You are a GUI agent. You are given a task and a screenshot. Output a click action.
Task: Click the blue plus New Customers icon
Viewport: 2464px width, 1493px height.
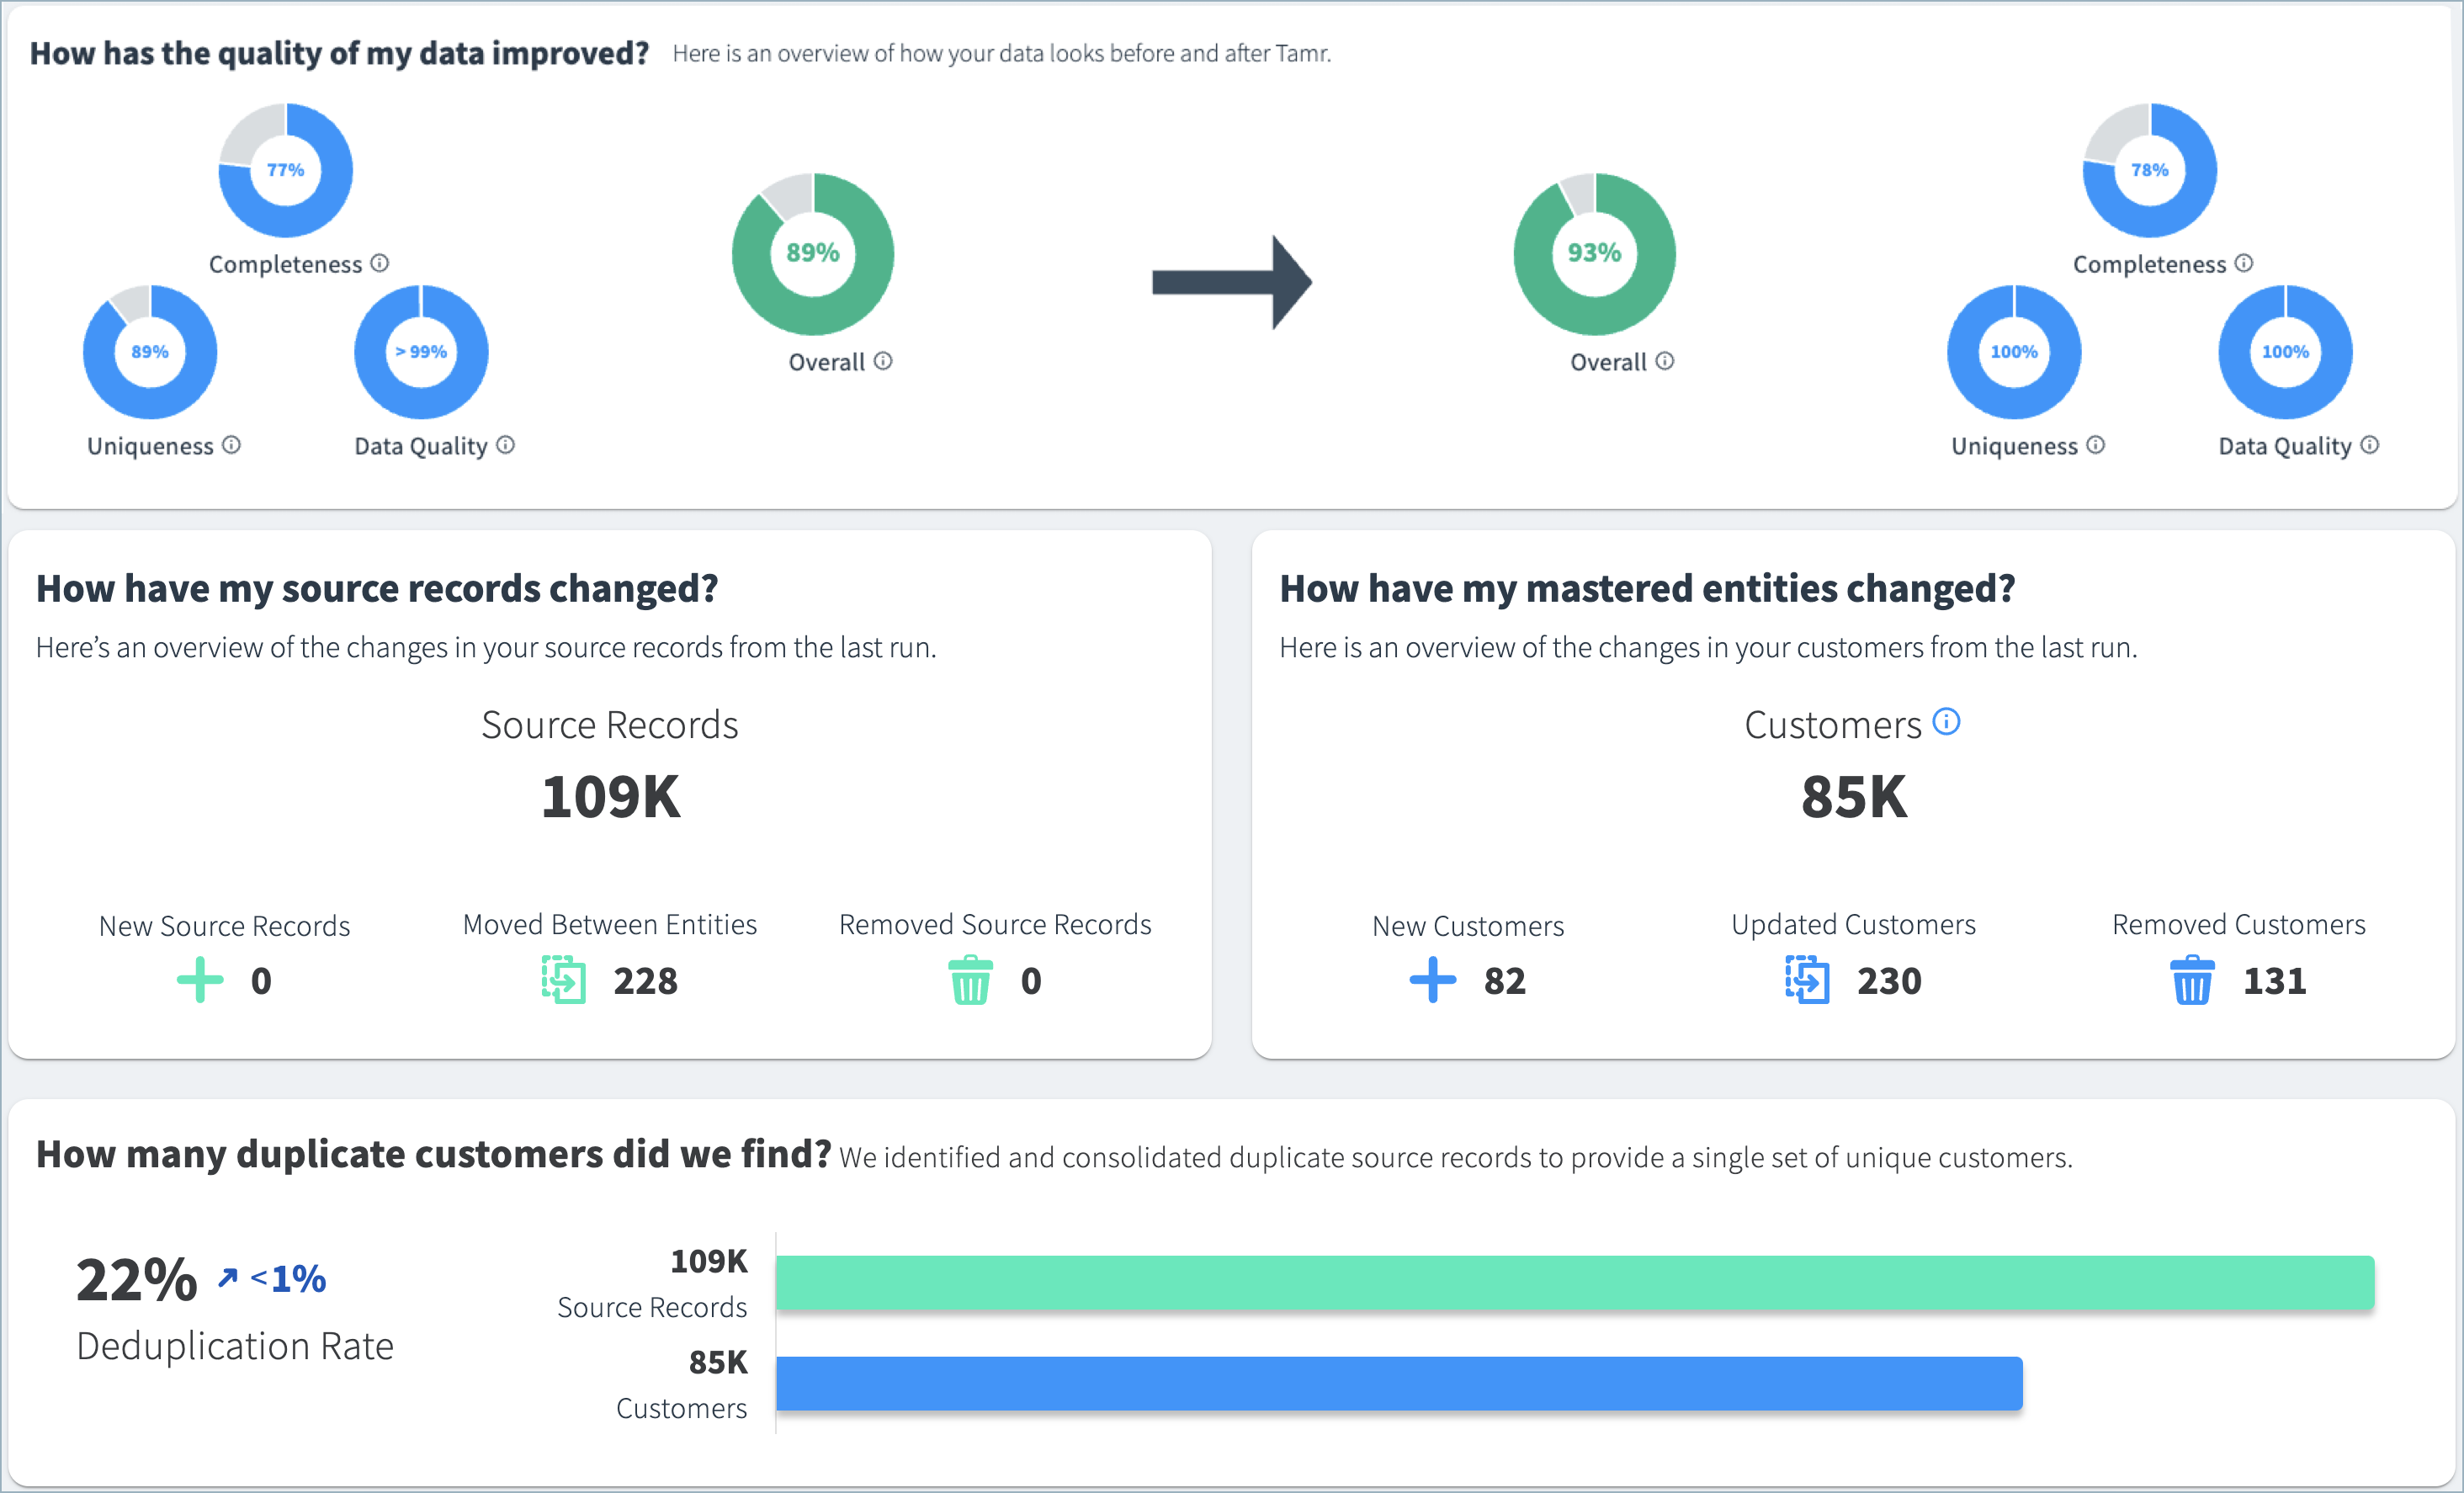[1433, 980]
